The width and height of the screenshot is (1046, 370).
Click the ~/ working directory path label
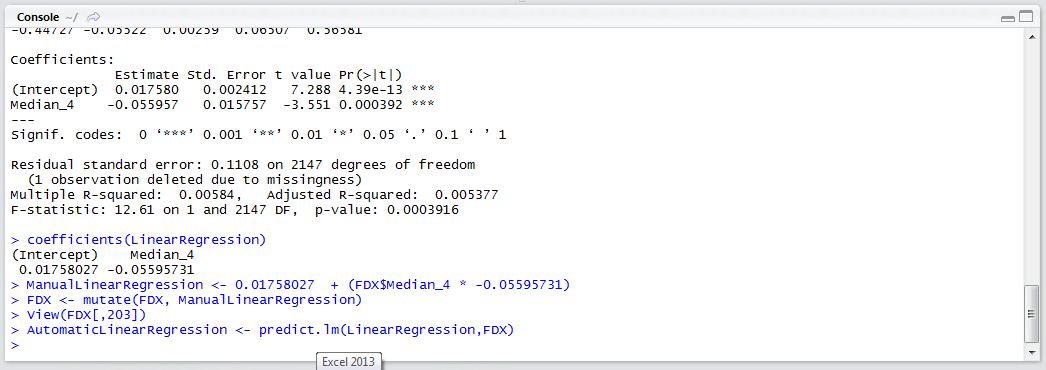point(69,16)
